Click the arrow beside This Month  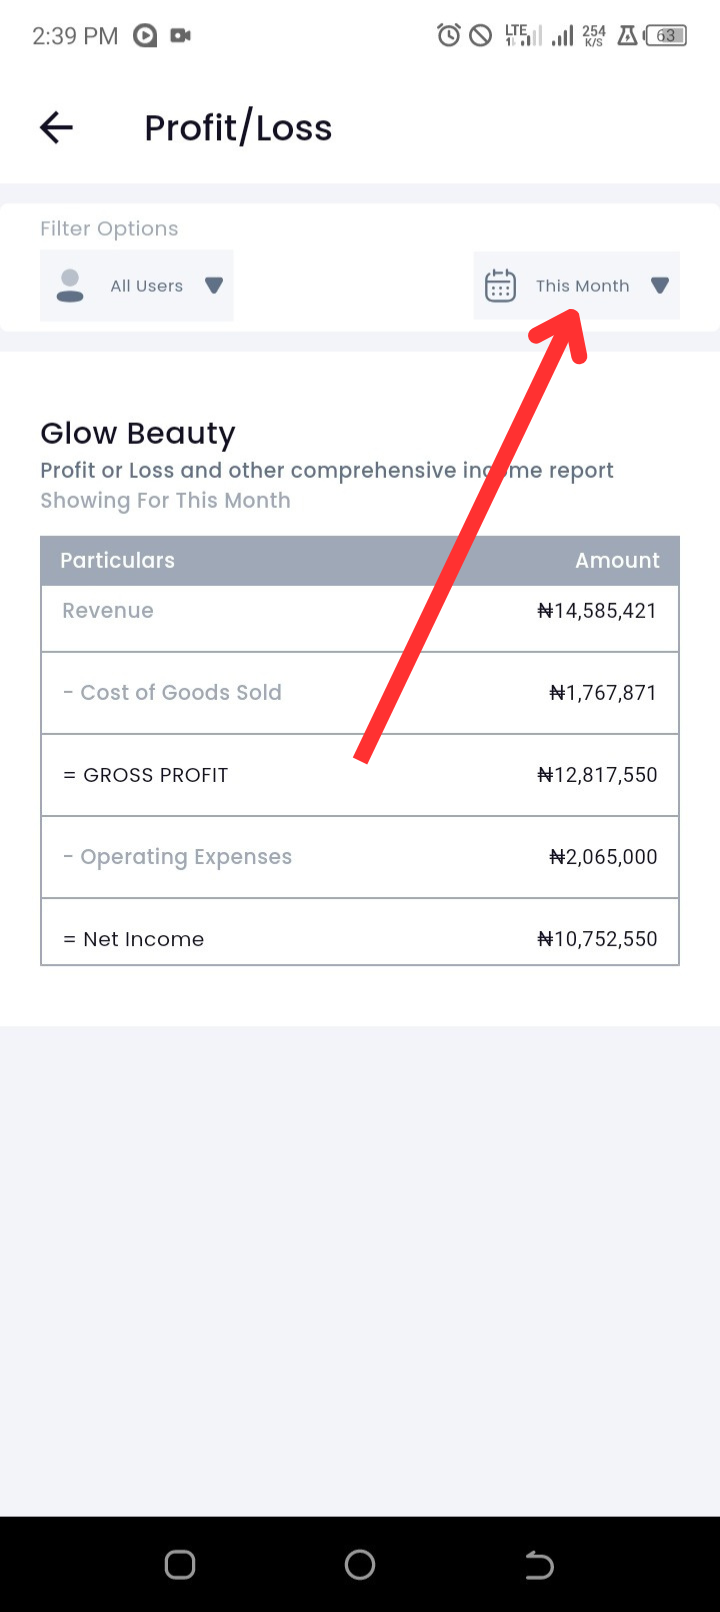click(659, 285)
